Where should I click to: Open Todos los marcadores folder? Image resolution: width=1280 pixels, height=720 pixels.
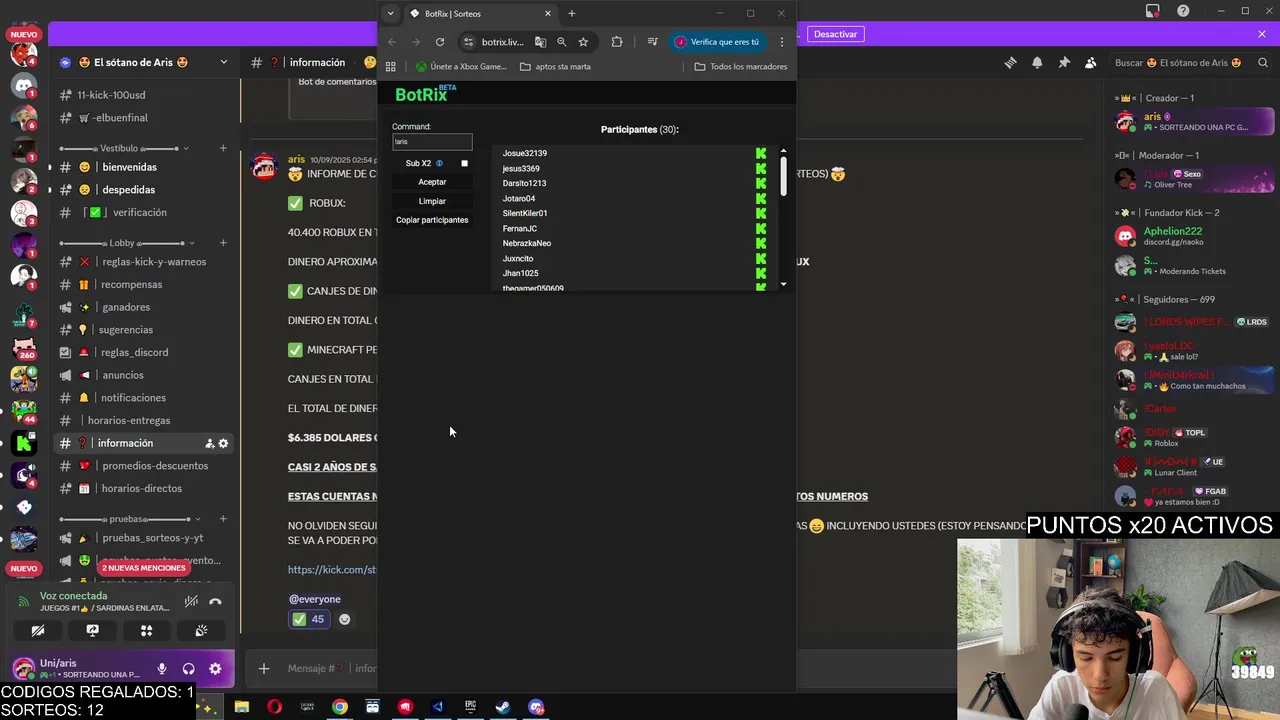(x=741, y=67)
